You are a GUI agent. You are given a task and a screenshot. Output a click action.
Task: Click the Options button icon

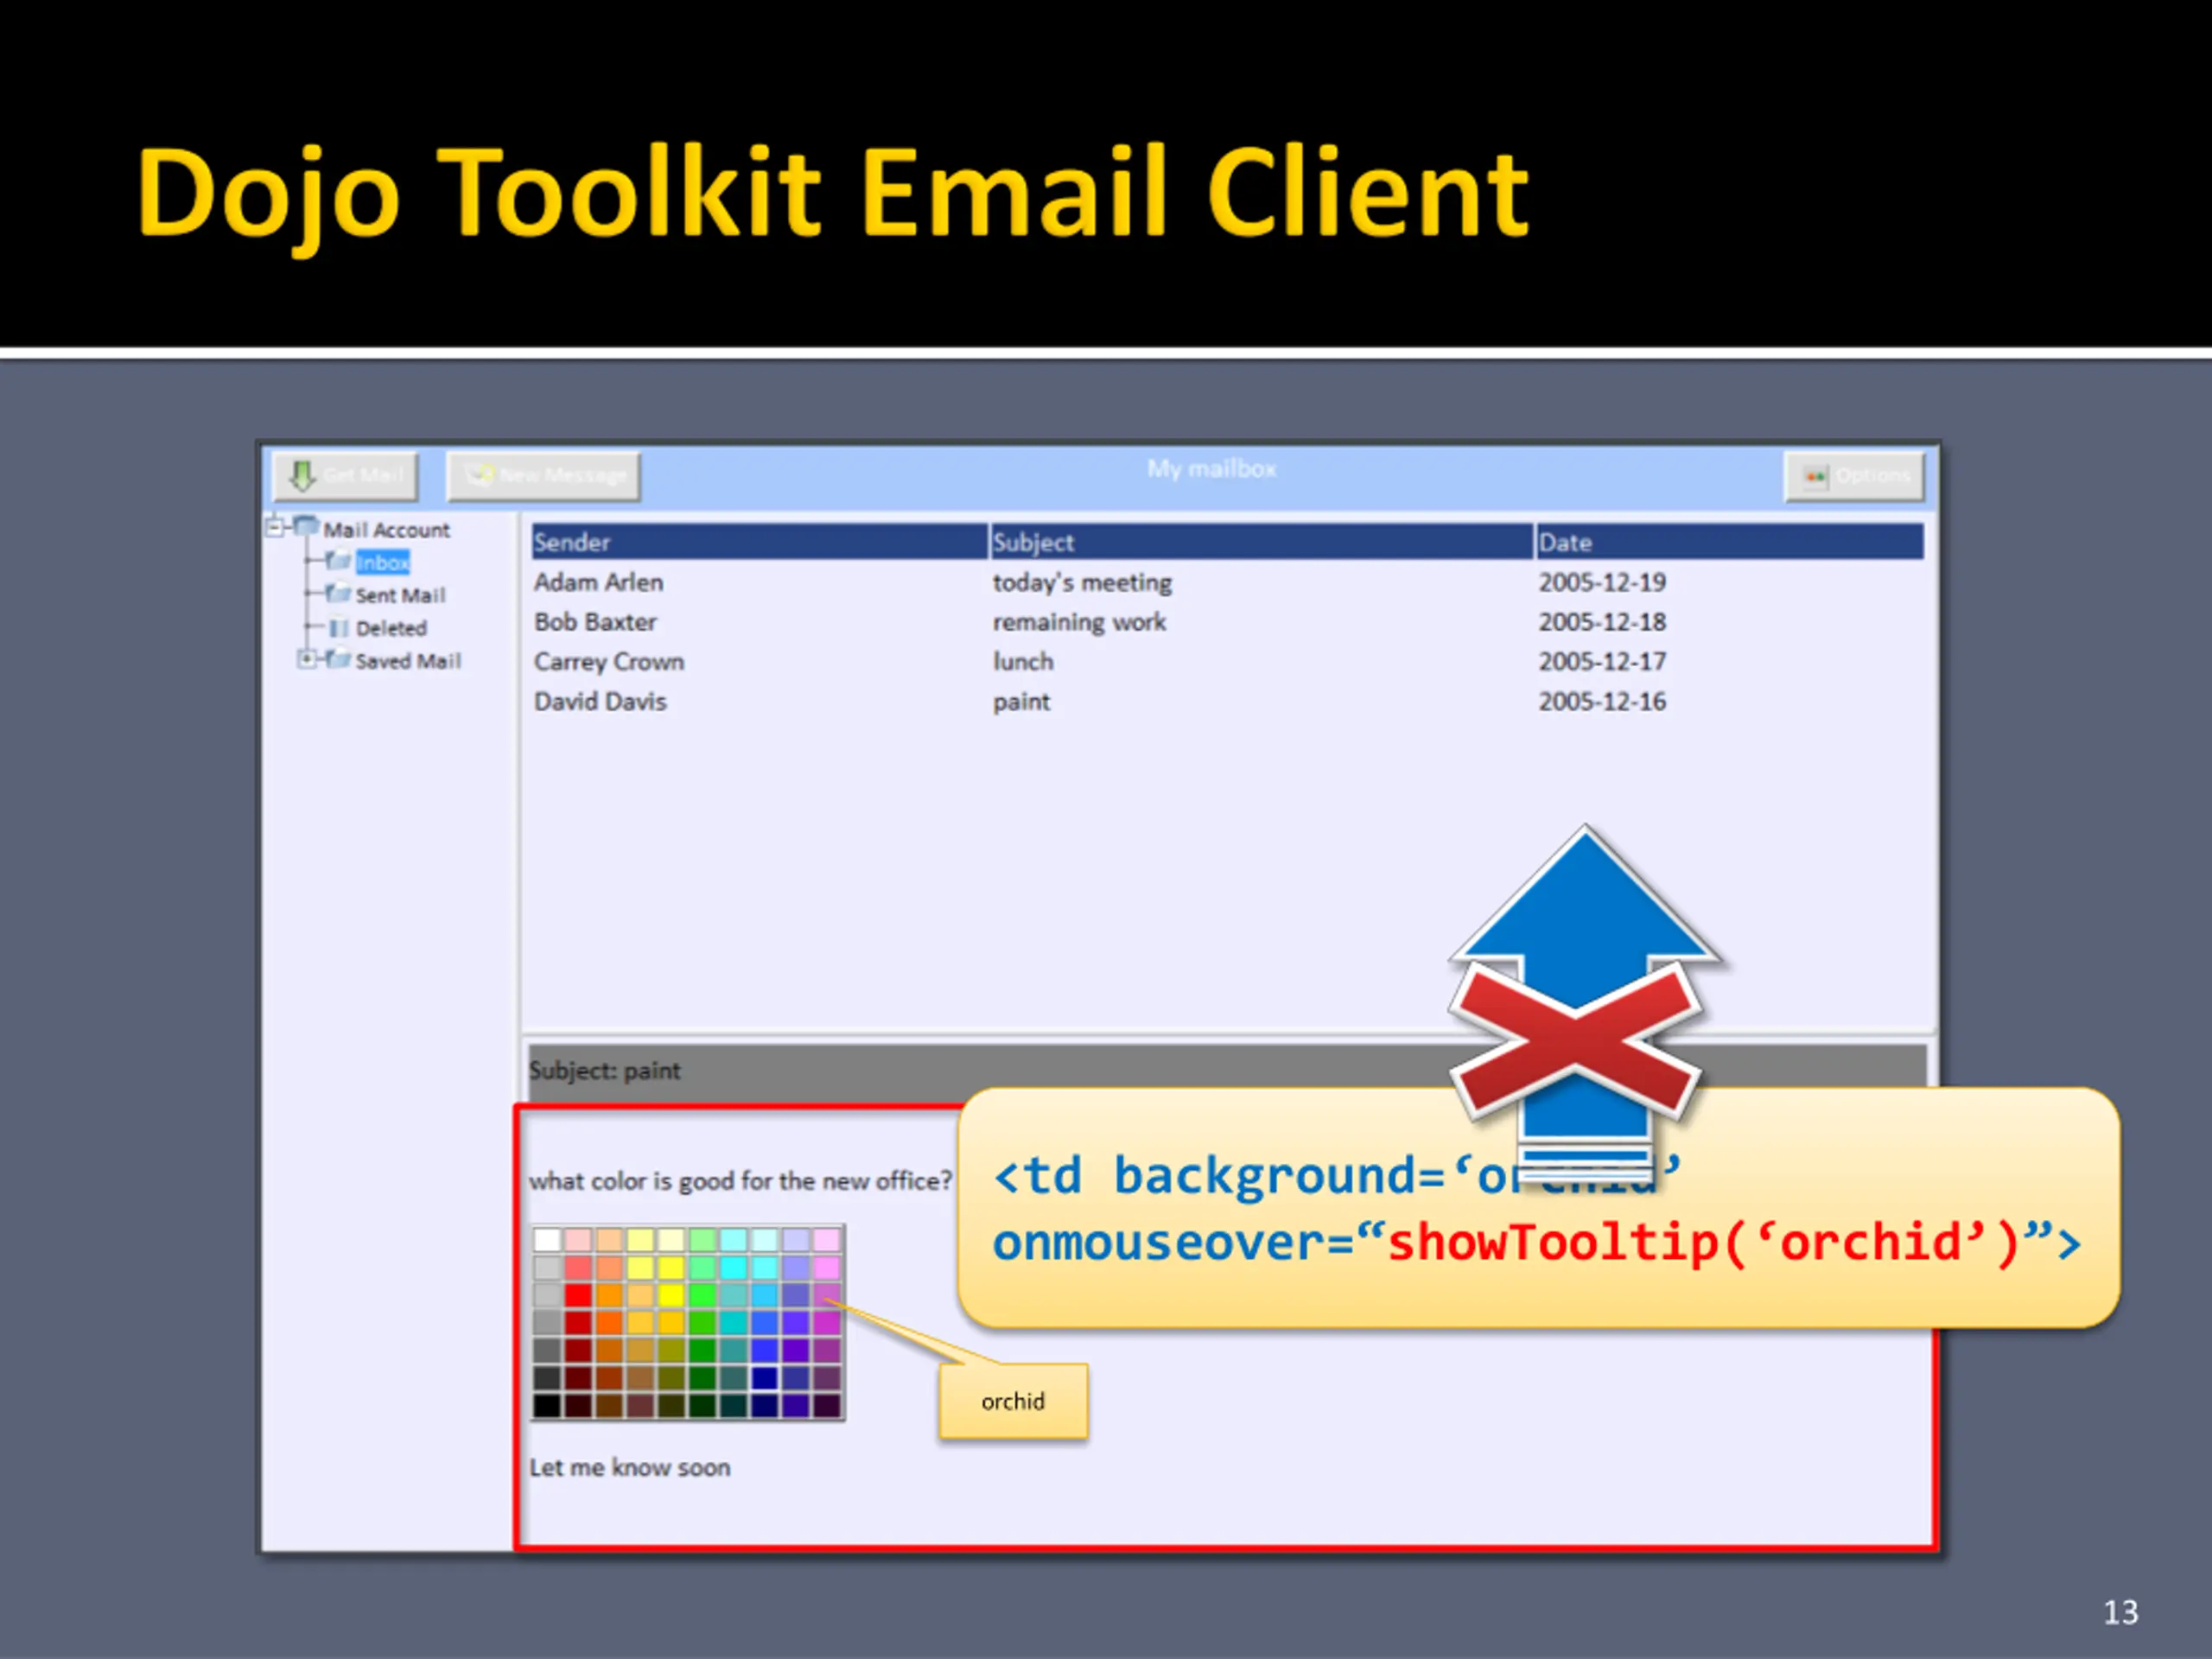1815,476
